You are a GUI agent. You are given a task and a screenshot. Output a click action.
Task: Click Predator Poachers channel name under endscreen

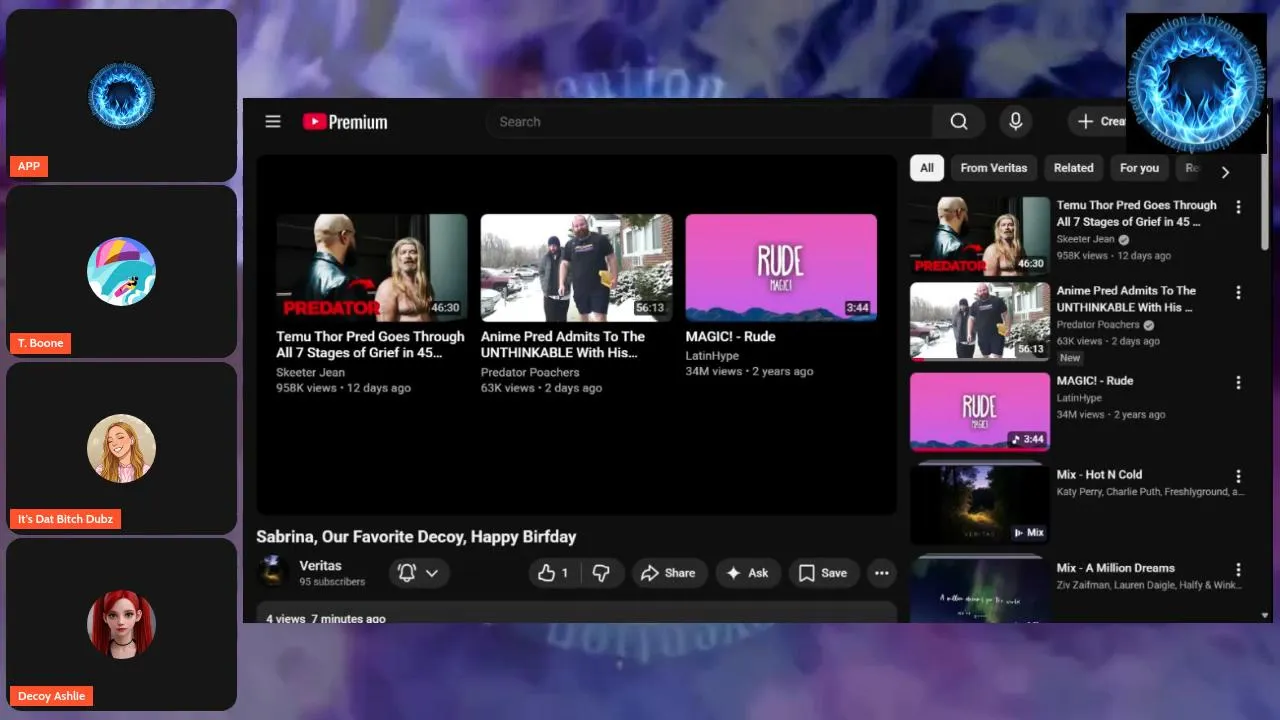click(530, 372)
